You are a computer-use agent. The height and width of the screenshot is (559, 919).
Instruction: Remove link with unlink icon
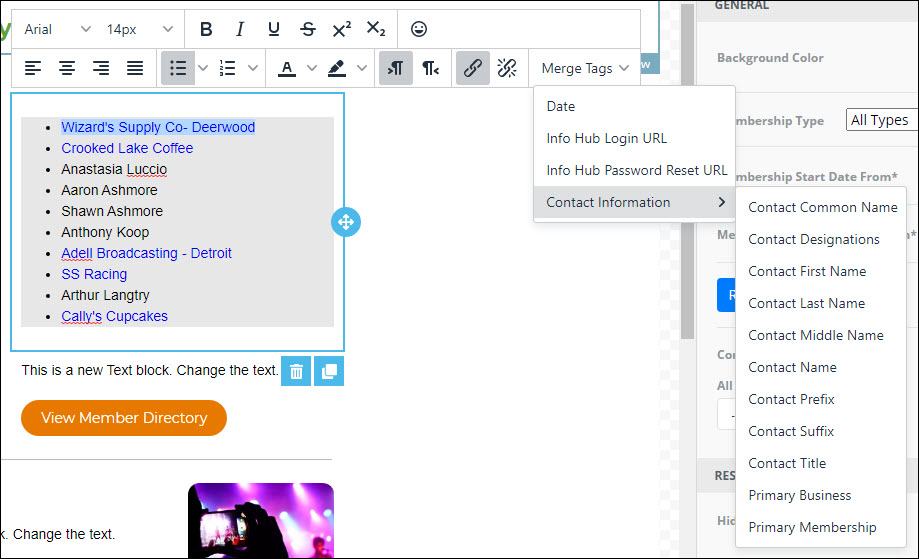click(x=507, y=69)
